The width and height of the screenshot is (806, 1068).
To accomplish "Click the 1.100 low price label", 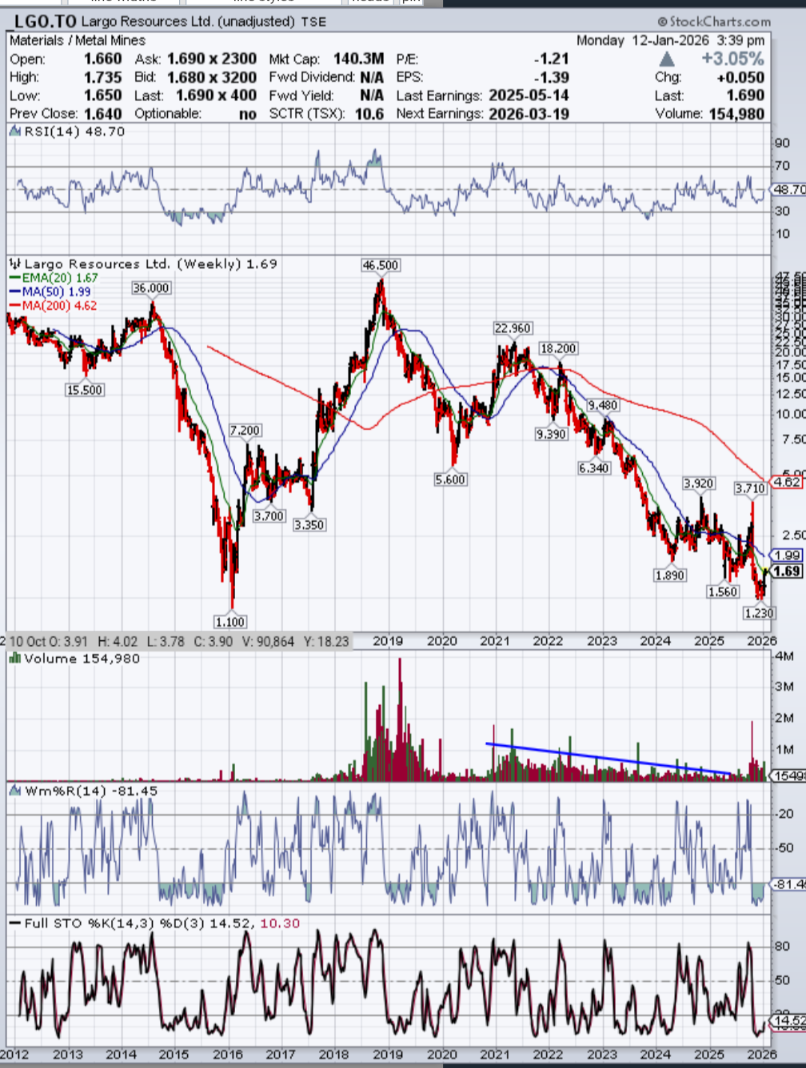I will (x=230, y=621).
